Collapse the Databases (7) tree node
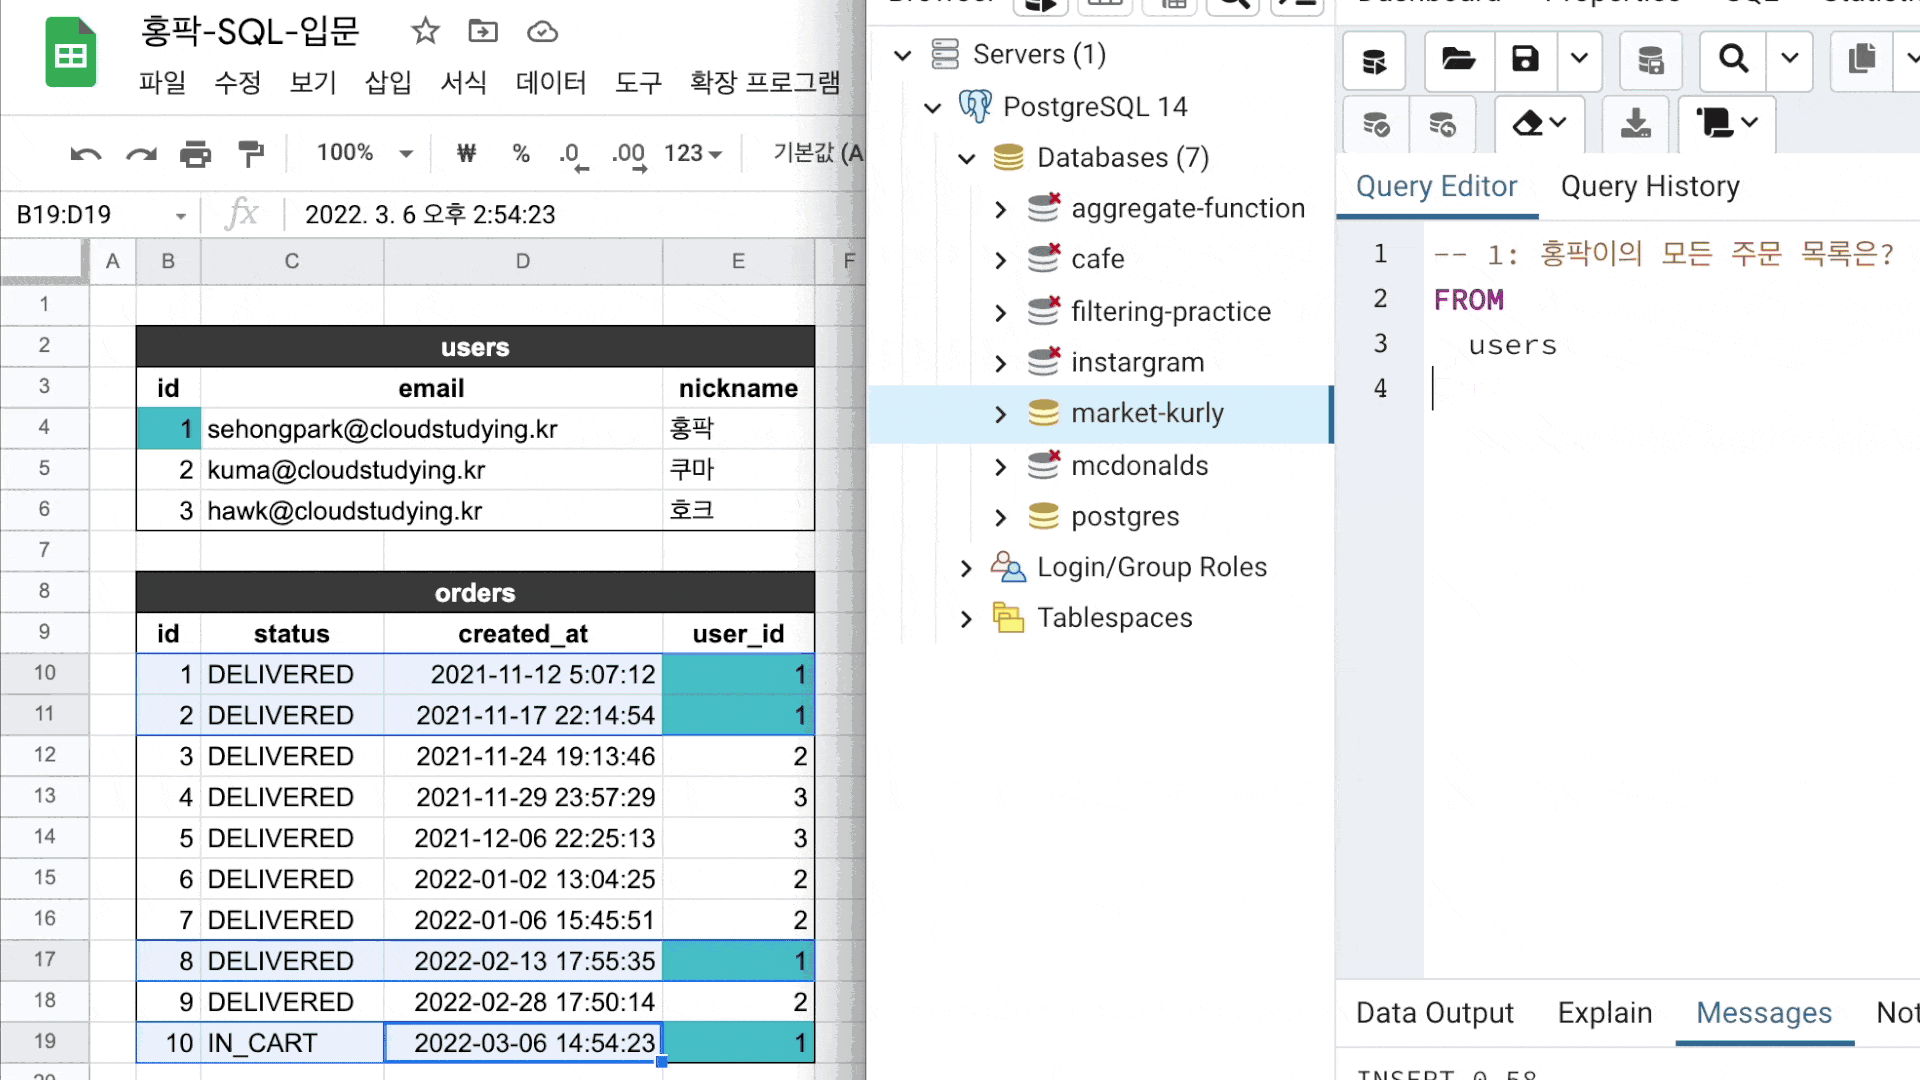The image size is (1920, 1080). click(x=966, y=159)
